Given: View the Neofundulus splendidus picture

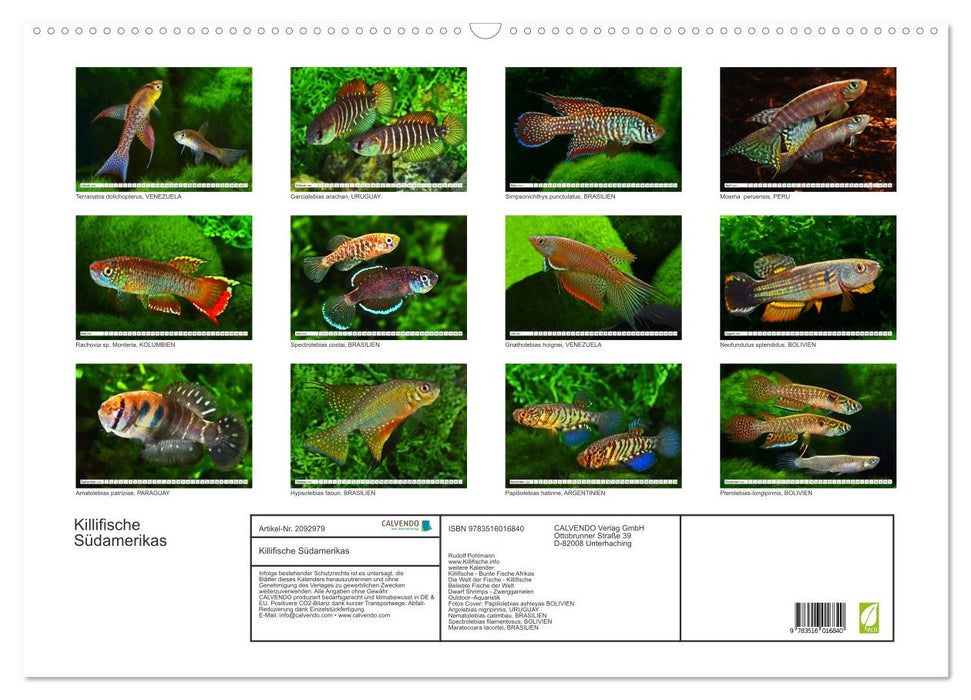Looking at the screenshot, I should point(808,277).
